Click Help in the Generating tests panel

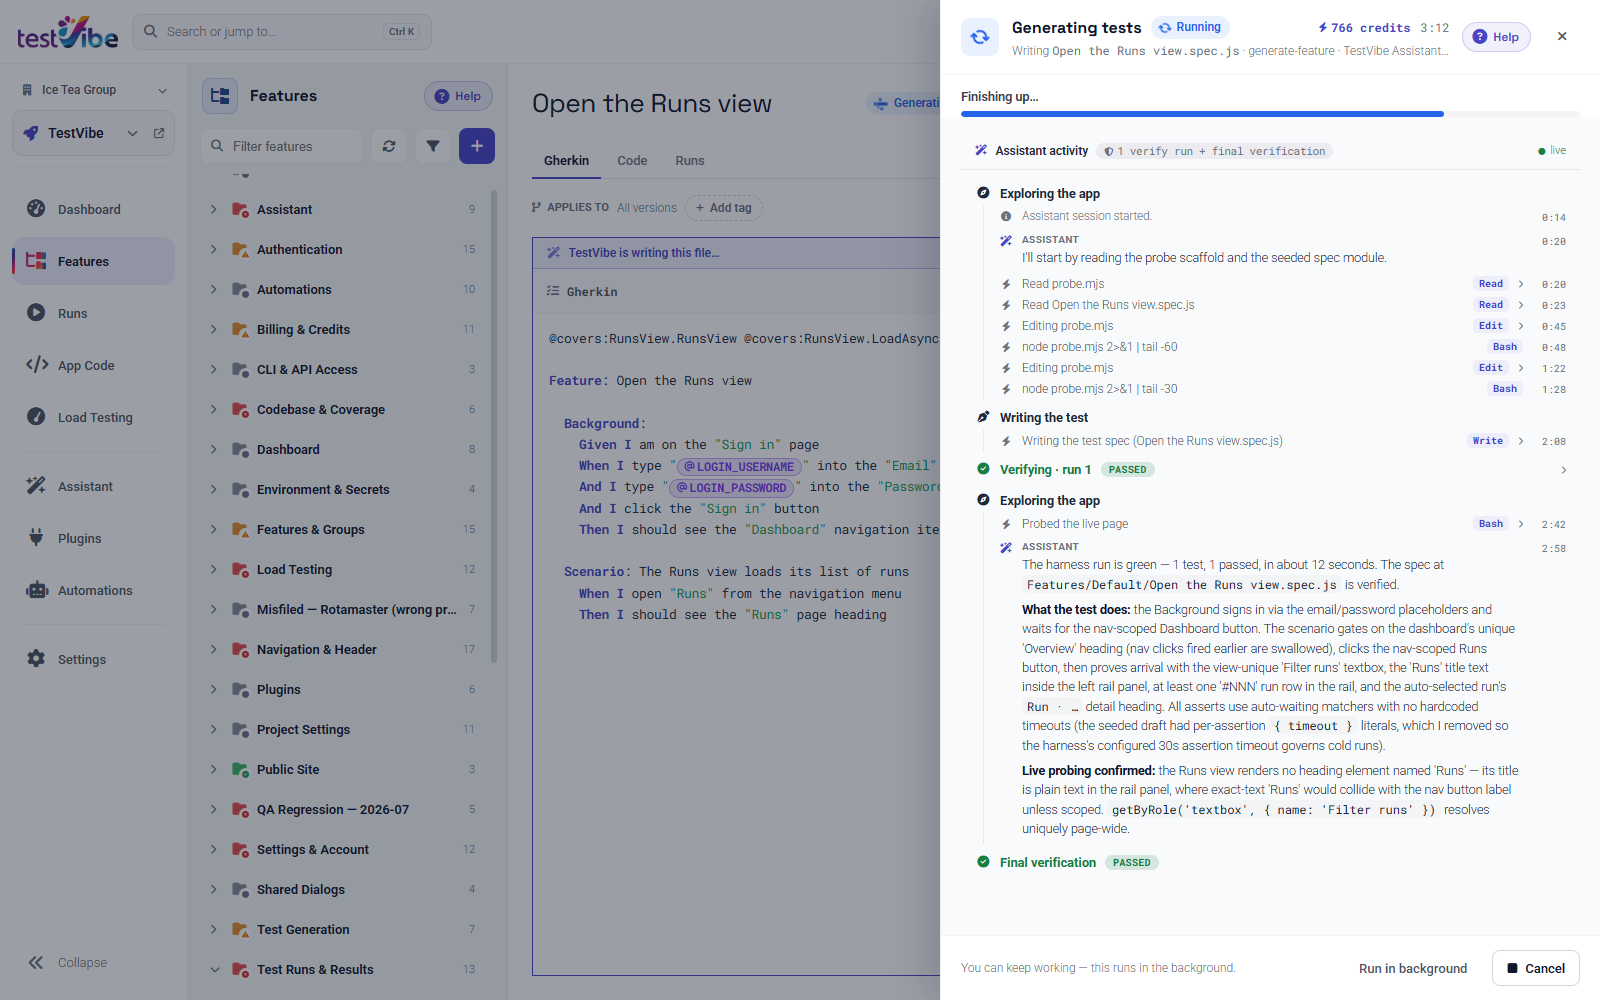(1496, 37)
